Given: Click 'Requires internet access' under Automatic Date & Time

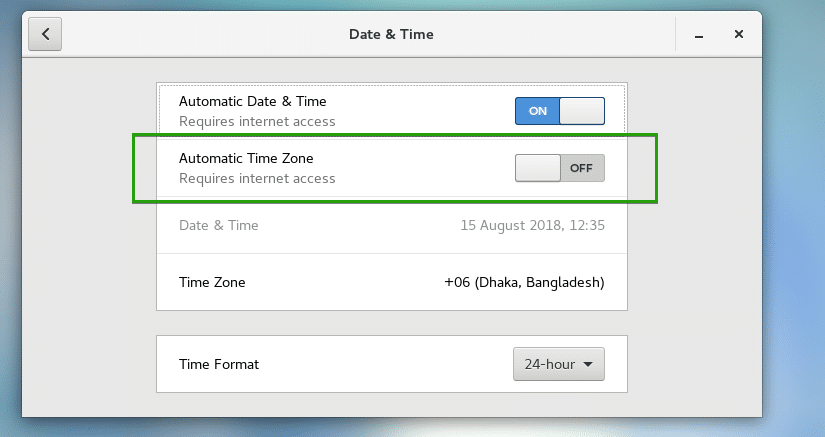Looking at the screenshot, I should click(257, 122).
